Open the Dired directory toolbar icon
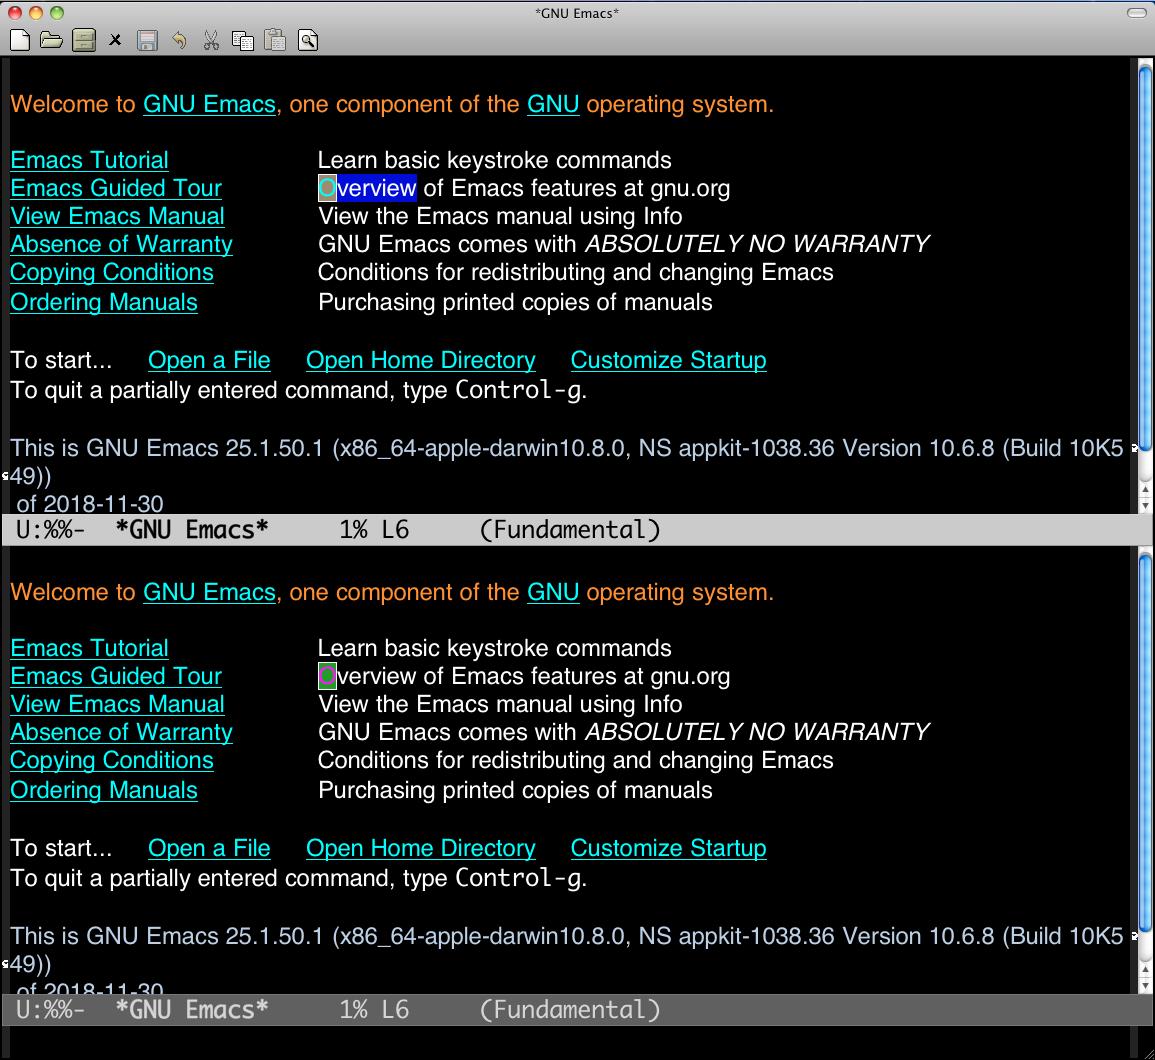This screenshot has height=1060, width=1155. click(x=84, y=41)
